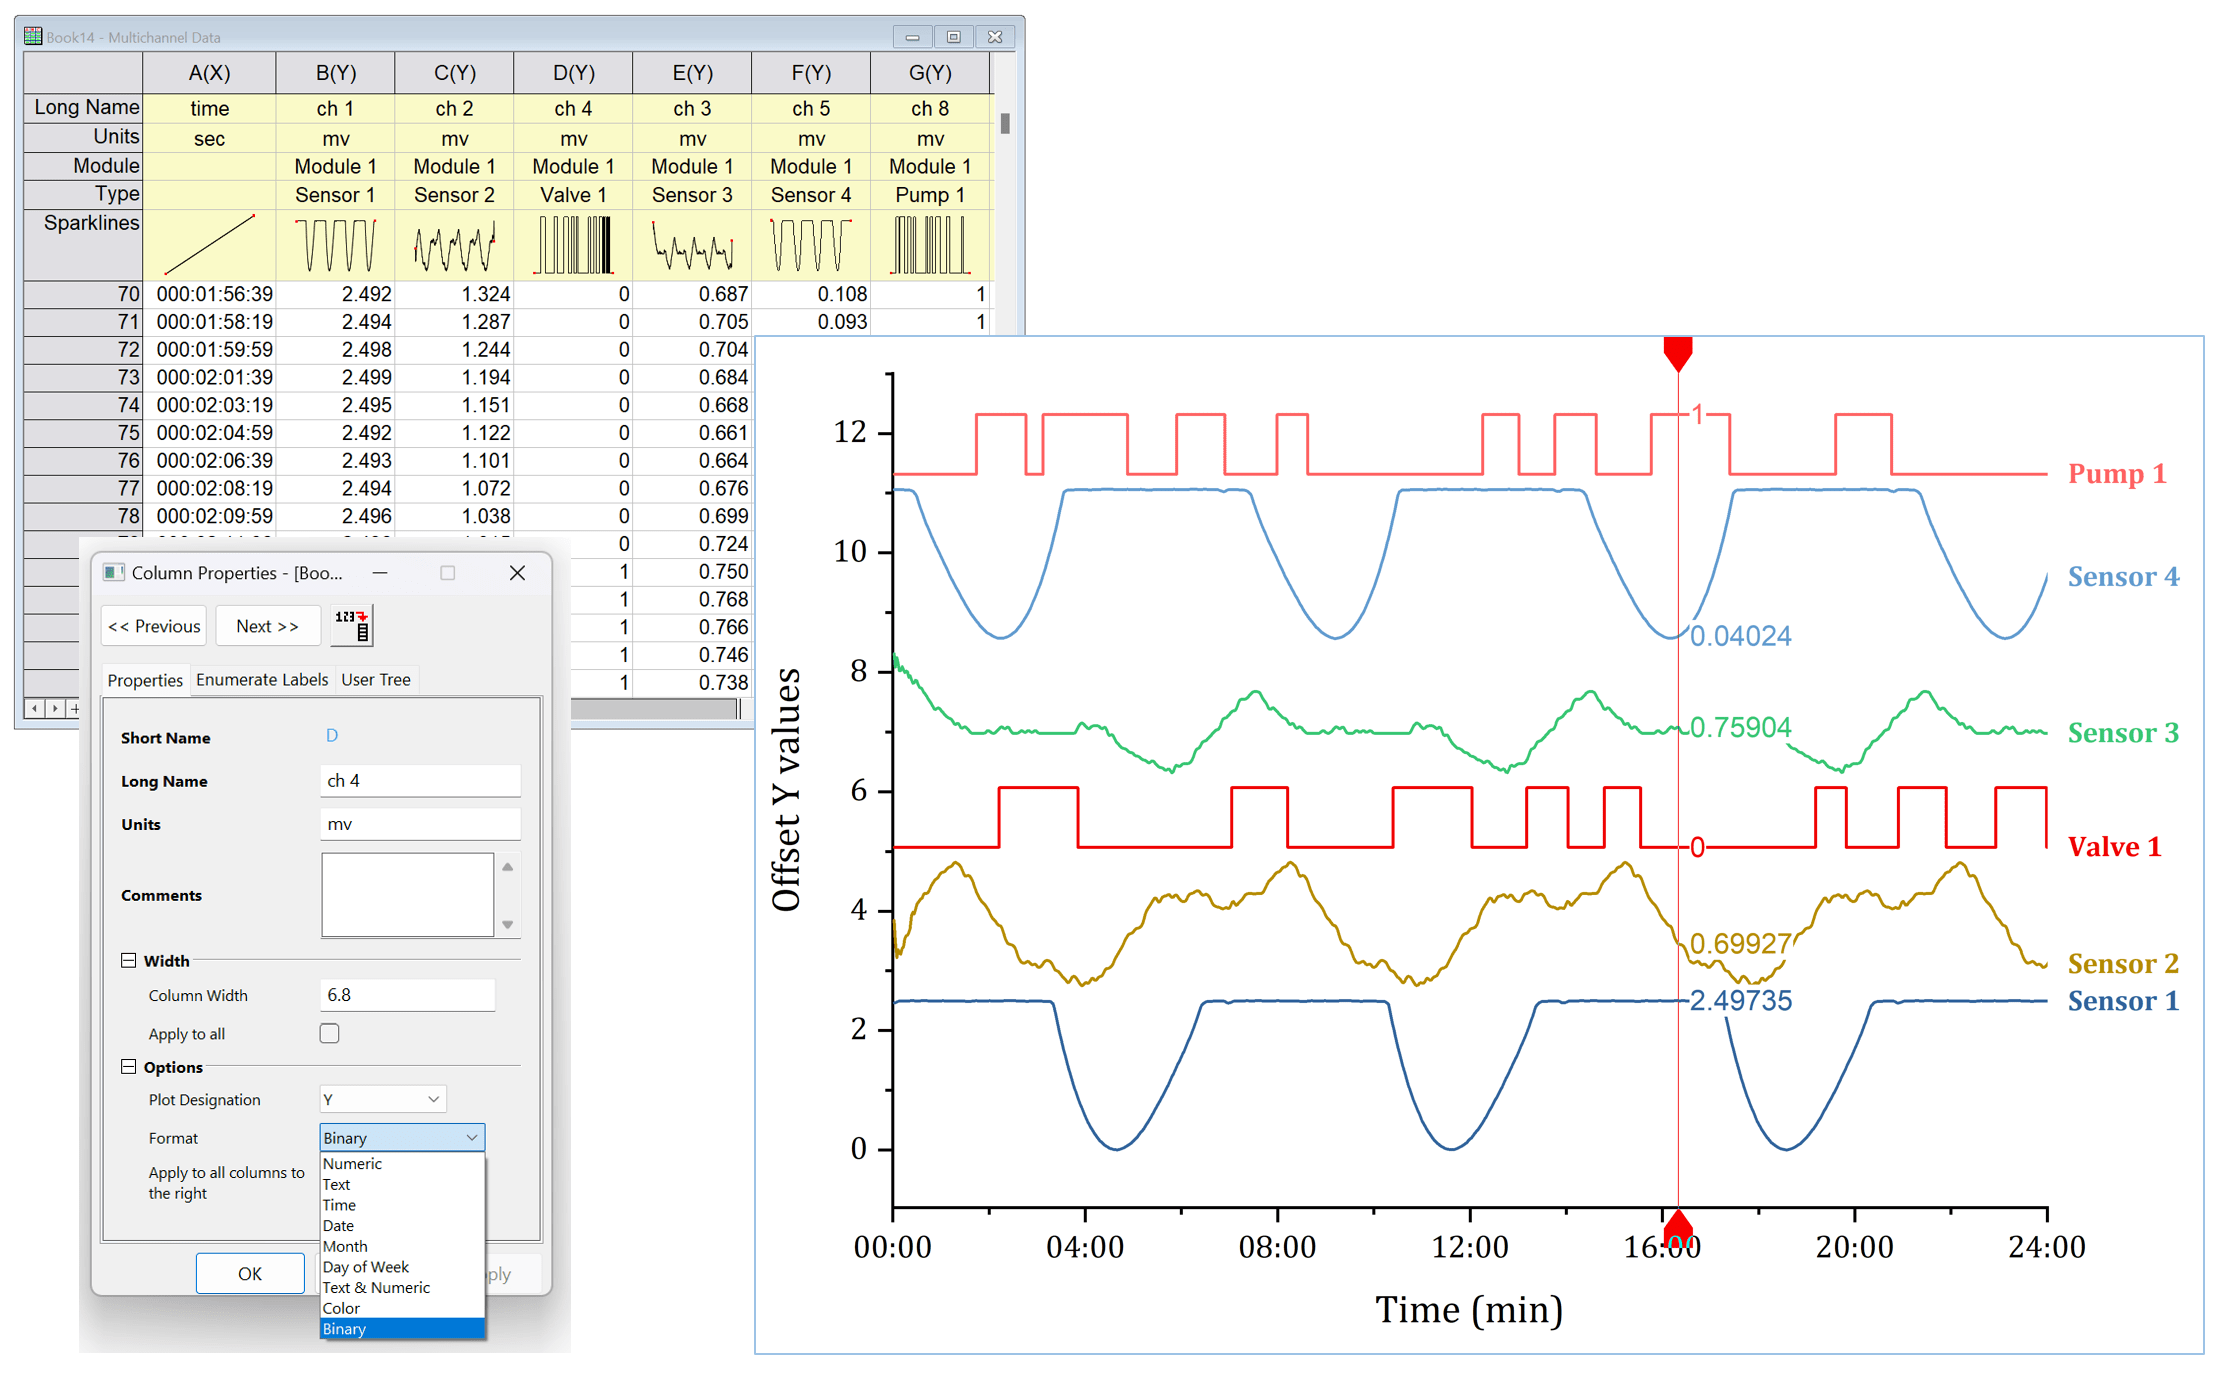Click the Sensor 1 sparkline thumbnail

point(335,245)
